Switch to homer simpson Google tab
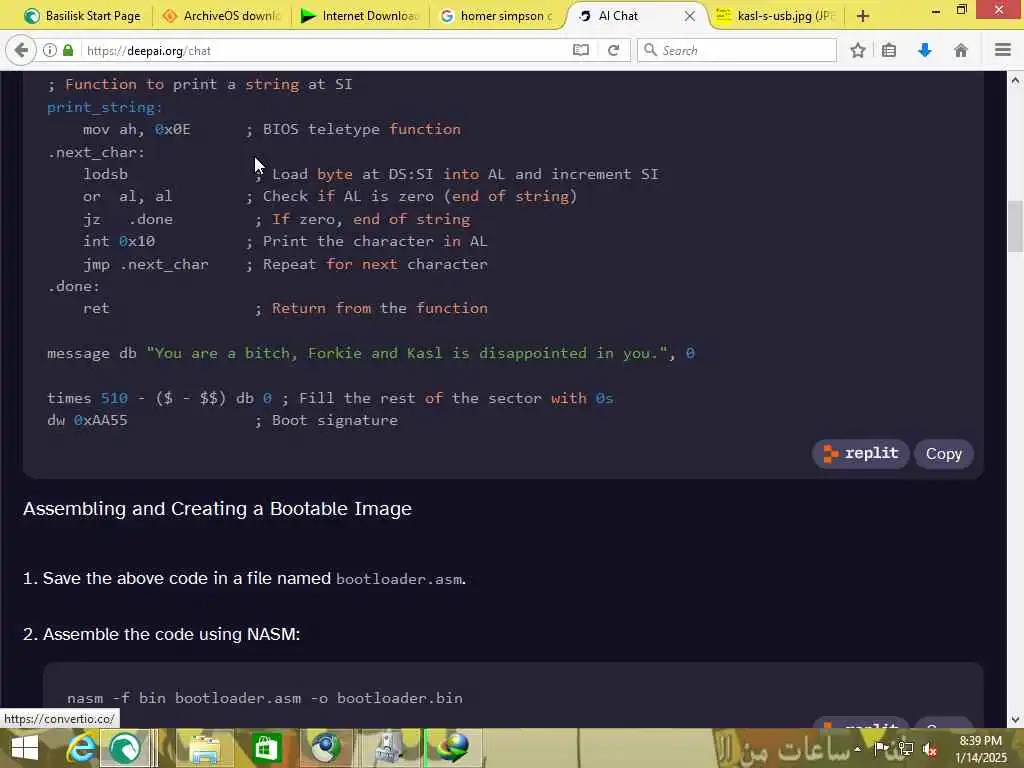 pos(498,16)
